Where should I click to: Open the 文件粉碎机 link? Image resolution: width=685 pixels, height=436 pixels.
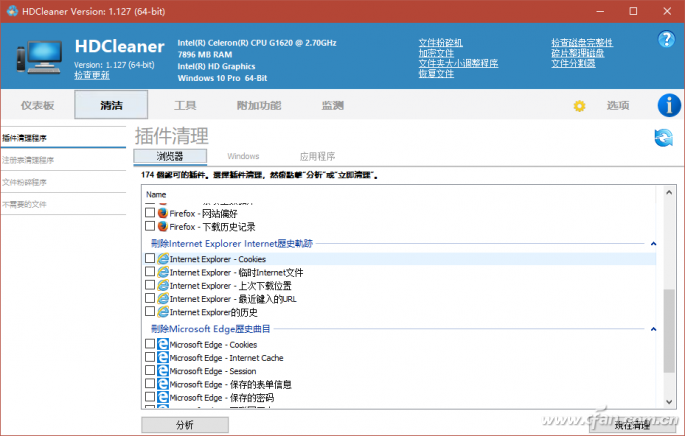(440, 43)
